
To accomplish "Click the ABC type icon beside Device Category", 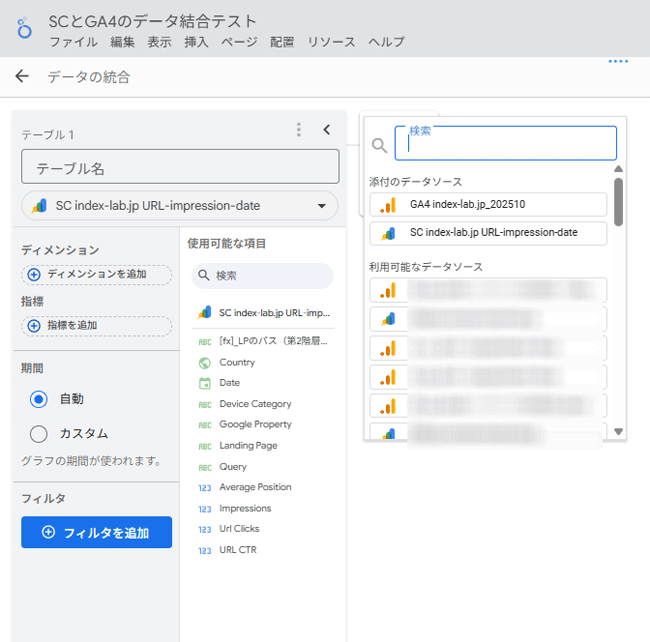I will coord(205,405).
